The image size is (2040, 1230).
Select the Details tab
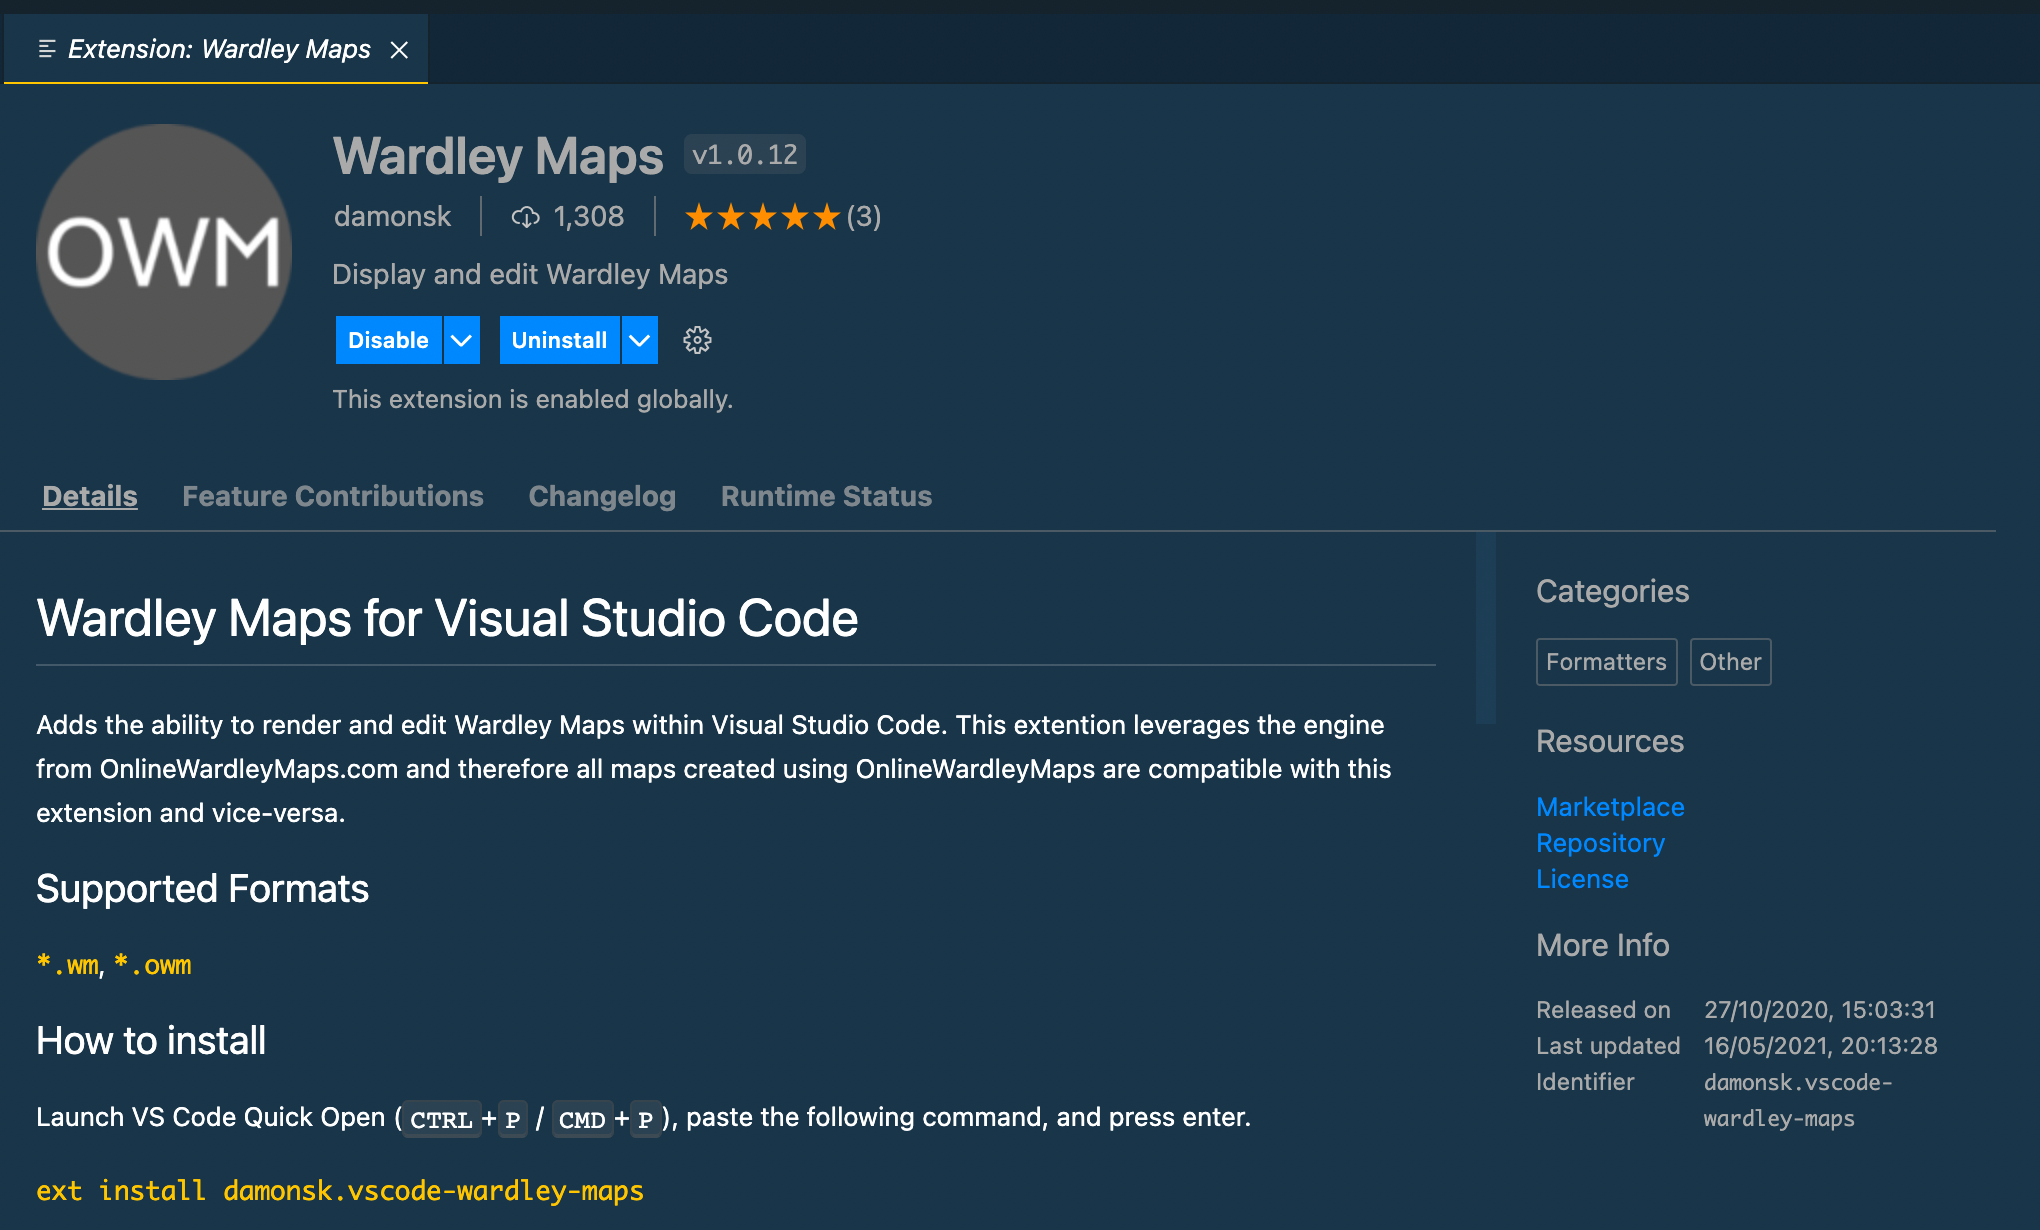(x=89, y=496)
